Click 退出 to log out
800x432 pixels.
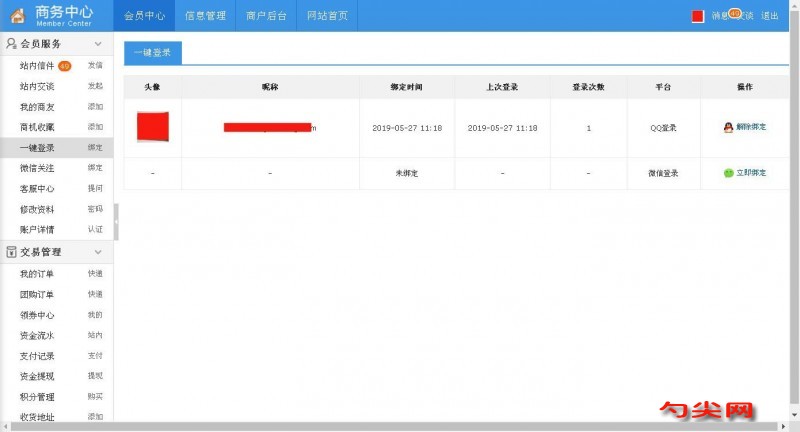769,16
